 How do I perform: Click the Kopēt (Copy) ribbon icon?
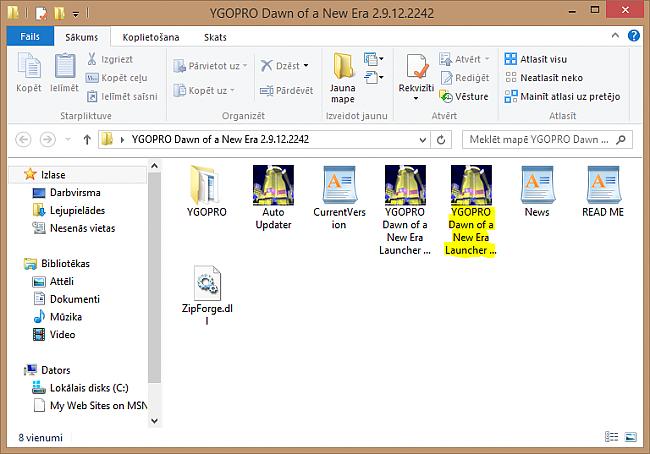point(29,66)
